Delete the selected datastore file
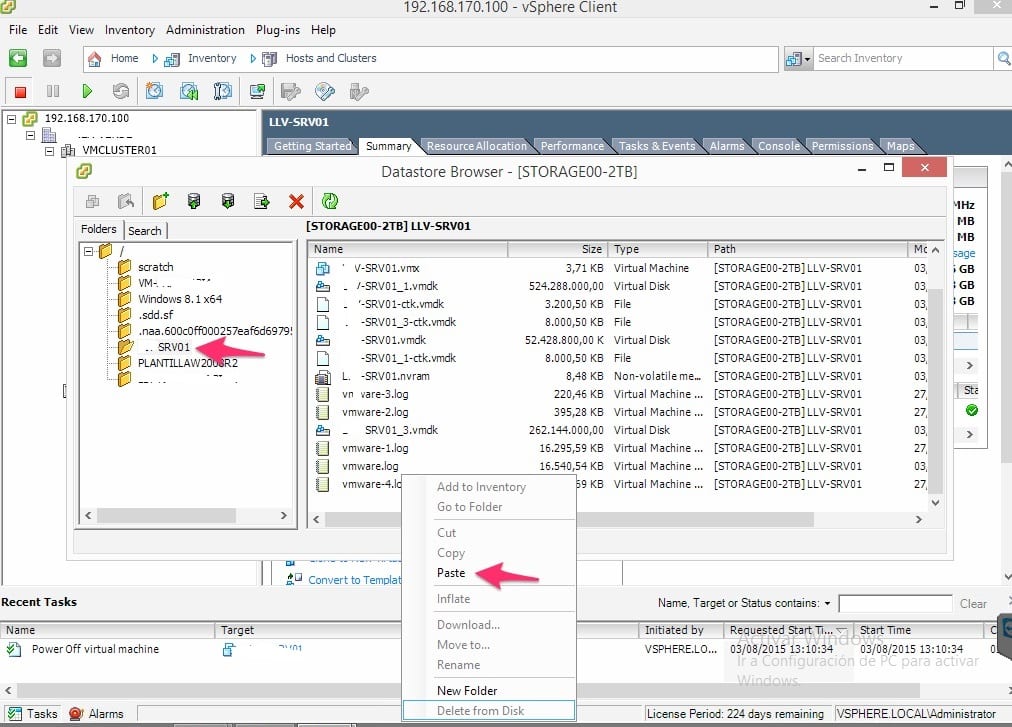 tap(296, 201)
